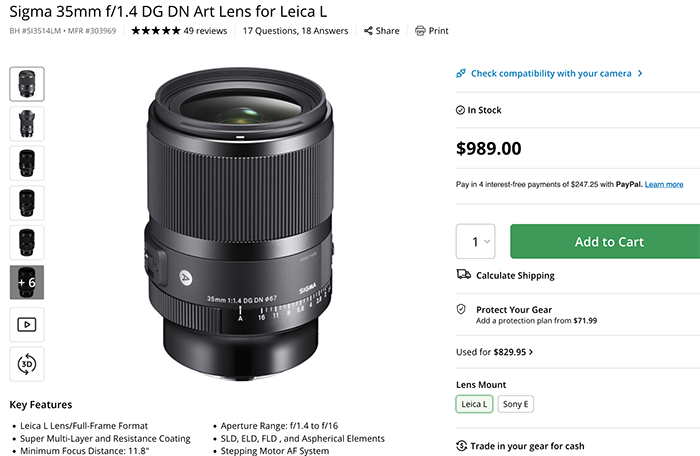Click the Print icon

tap(419, 31)
